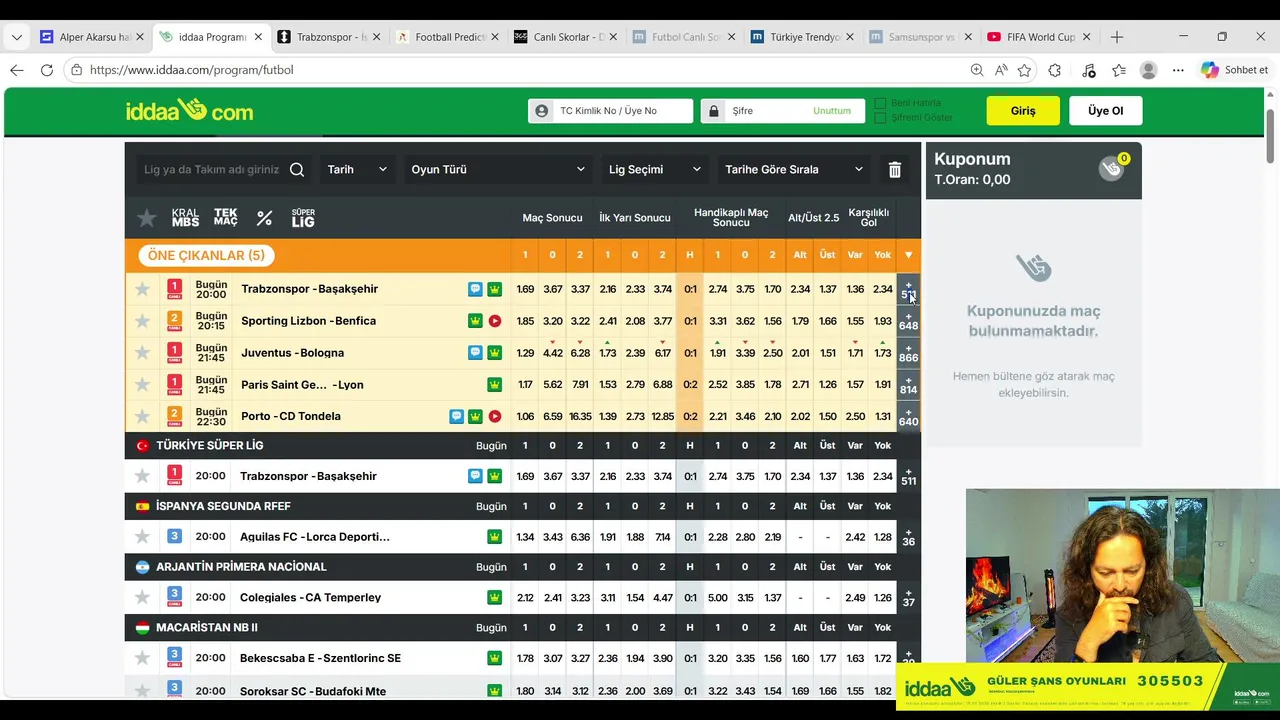Favorite the Sporting Lizbon - Benfica match star
1280x720 pixels.
point(142,321)
